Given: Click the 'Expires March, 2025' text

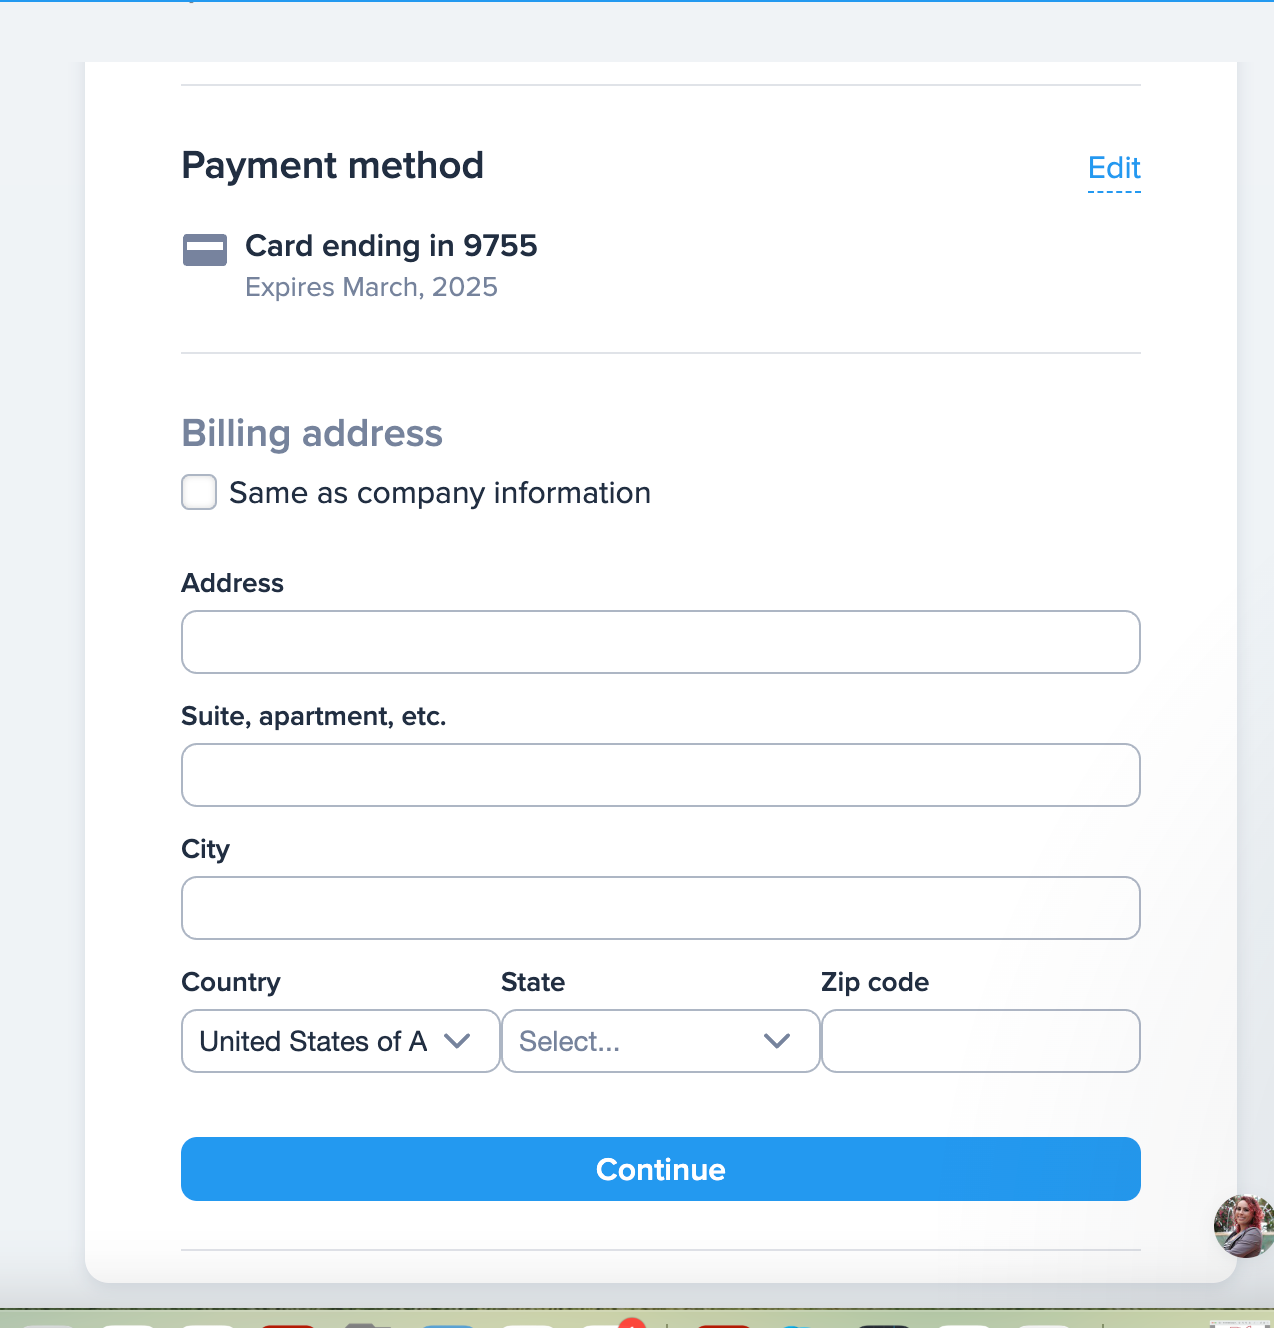Looking at the screenshot, I should tap(371, 287).
